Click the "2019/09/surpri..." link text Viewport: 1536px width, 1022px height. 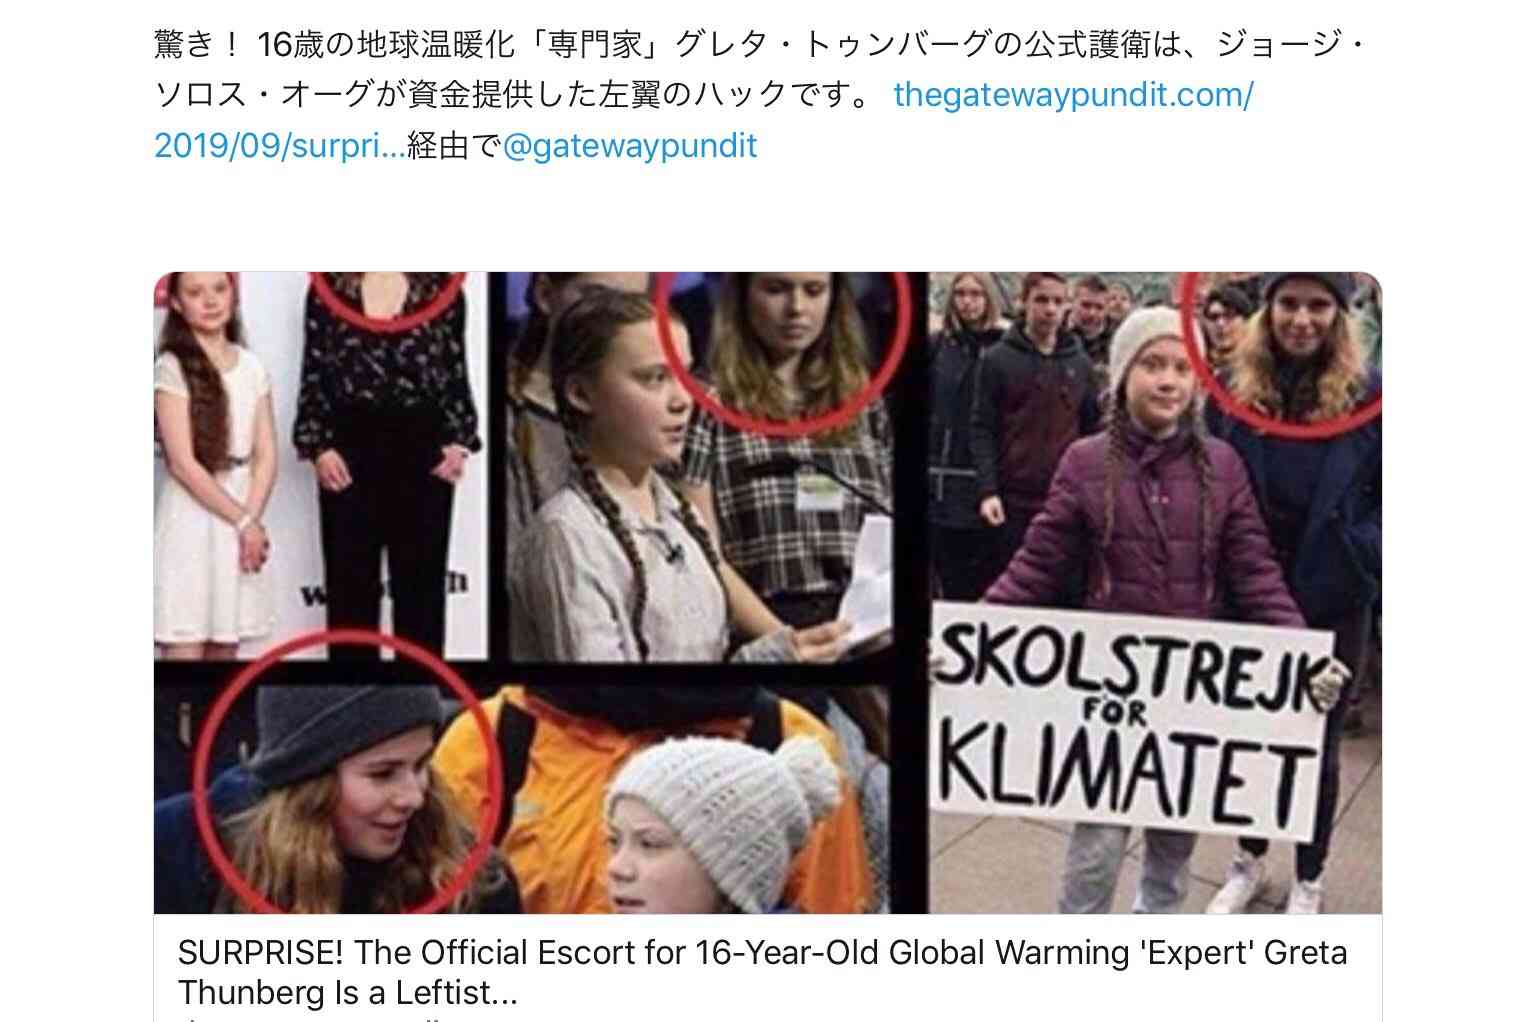coord(280,146)
